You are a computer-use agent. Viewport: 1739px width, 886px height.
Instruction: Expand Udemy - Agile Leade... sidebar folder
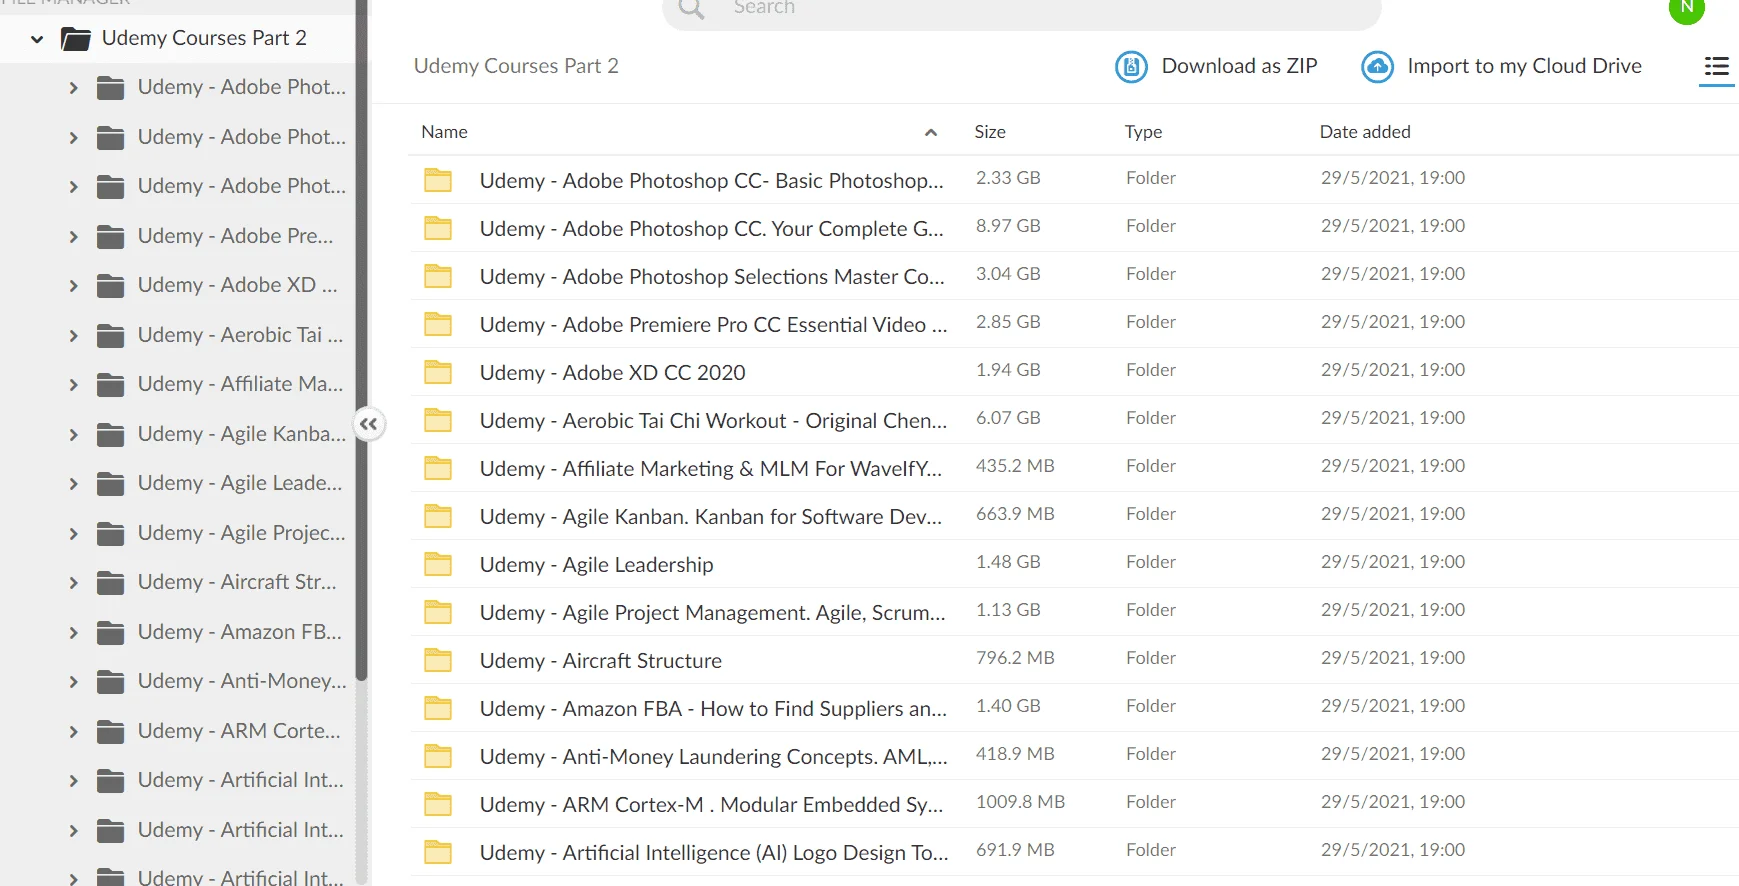click(x=73, y=484)
